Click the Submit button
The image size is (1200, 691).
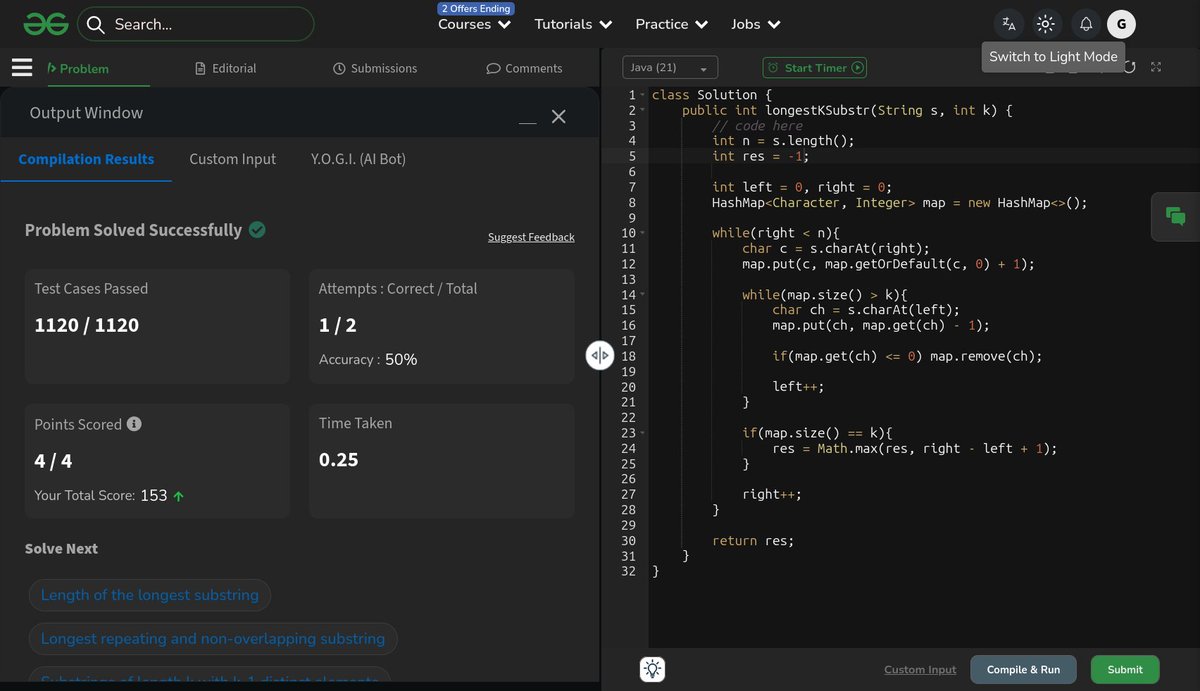pyautogui.click(x=1125, y=669)
